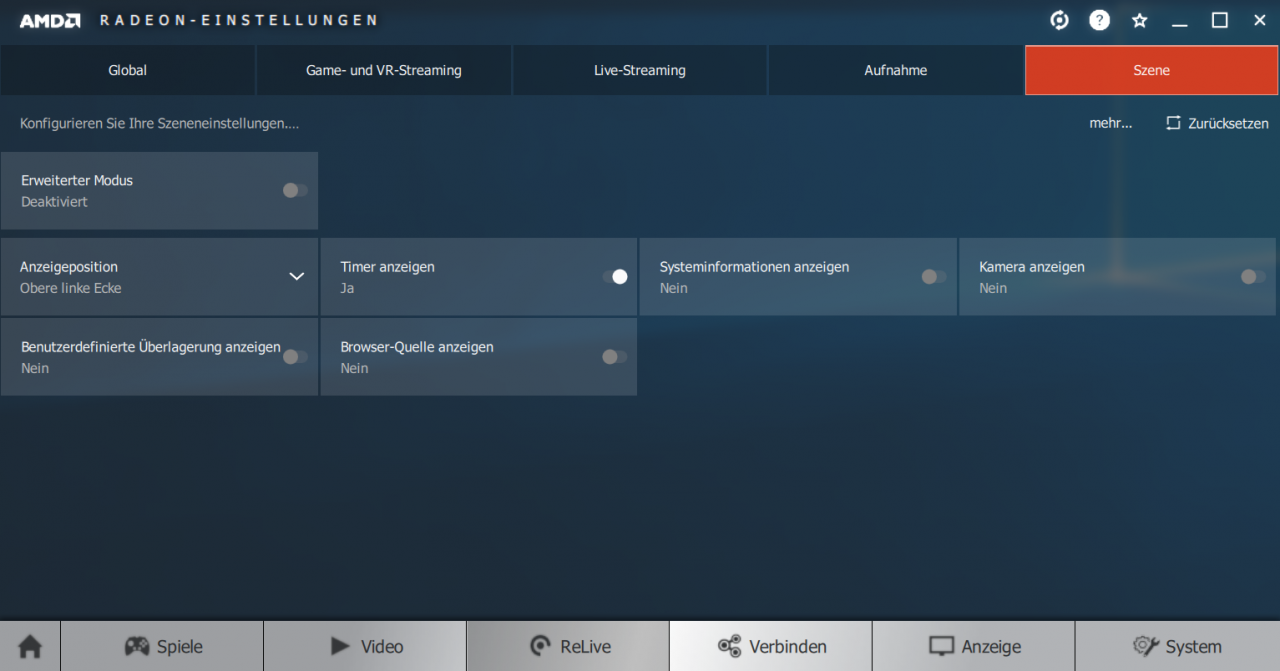Expand the Anzeigeposition dropdown chevron
Screen dimensions: 1280x671
coord(296,277)
